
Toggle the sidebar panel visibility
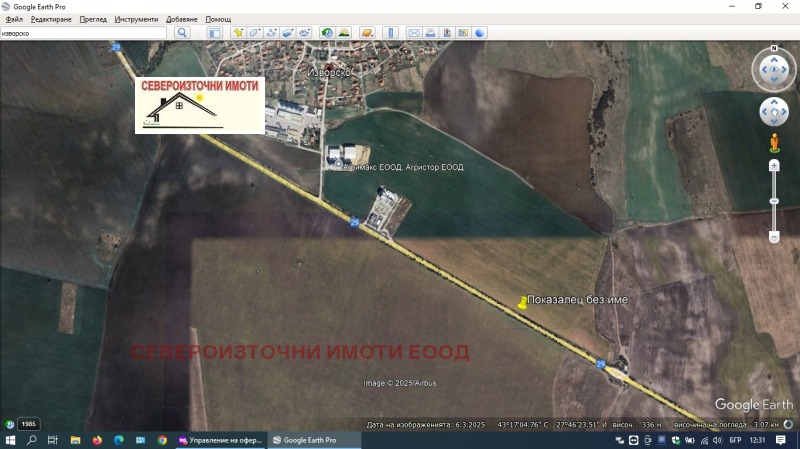[x=214, y=33]
